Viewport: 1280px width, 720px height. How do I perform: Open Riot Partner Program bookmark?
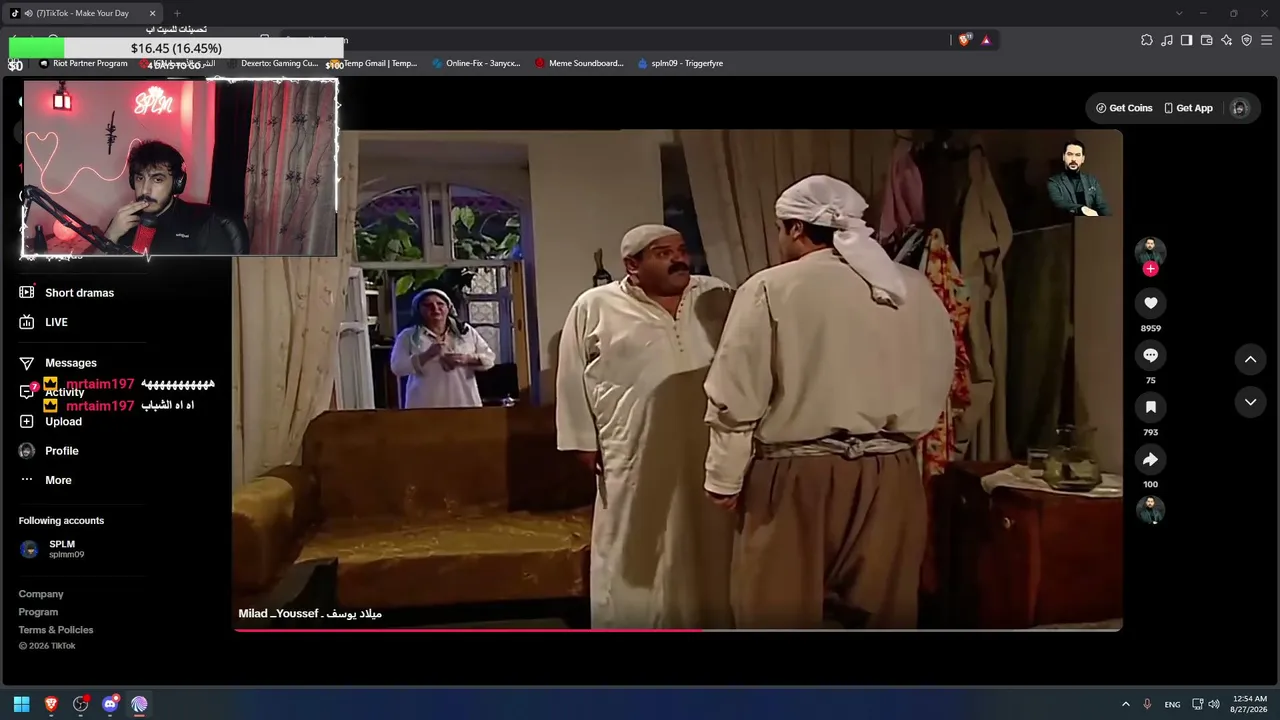[83, 63]
